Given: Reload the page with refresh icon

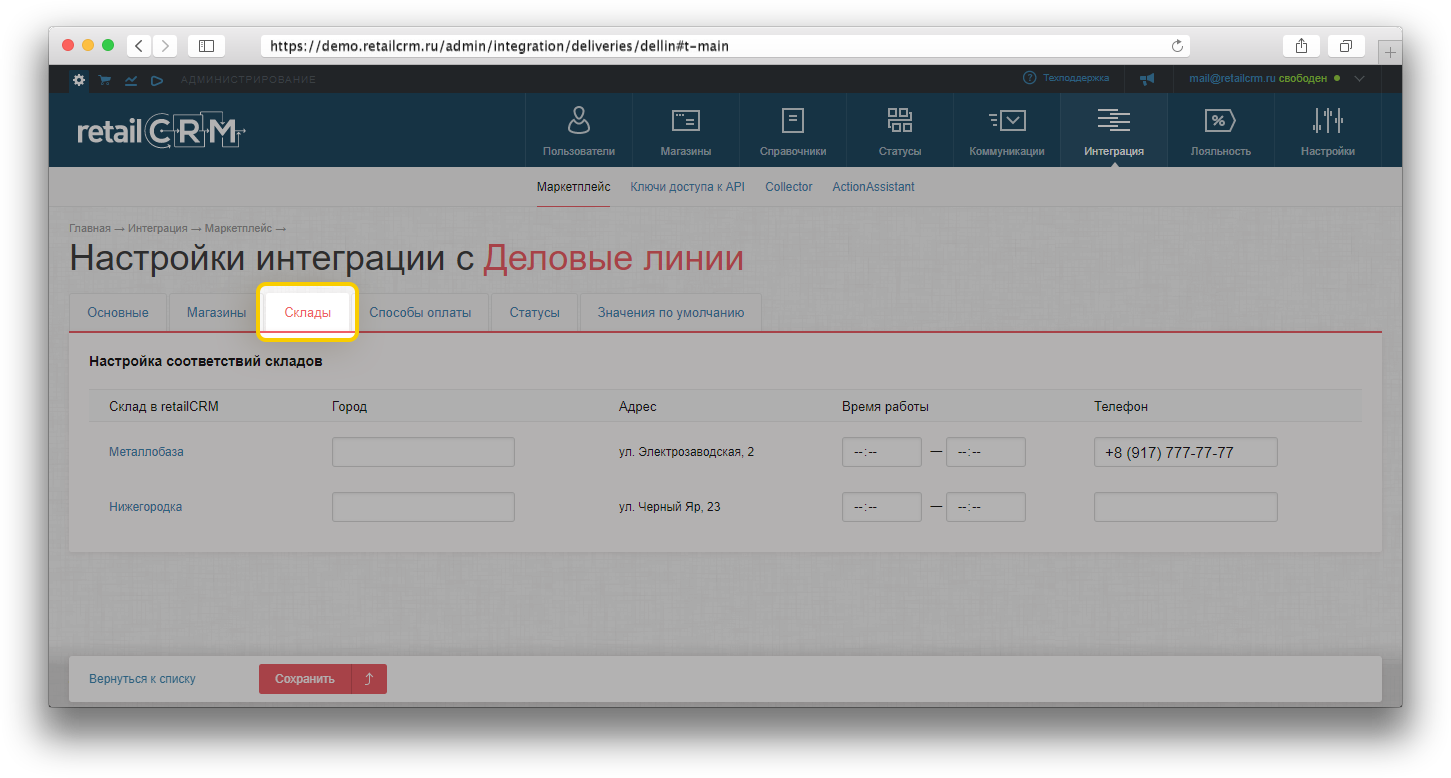Looking at the screenshot, I should point(1177,46).
